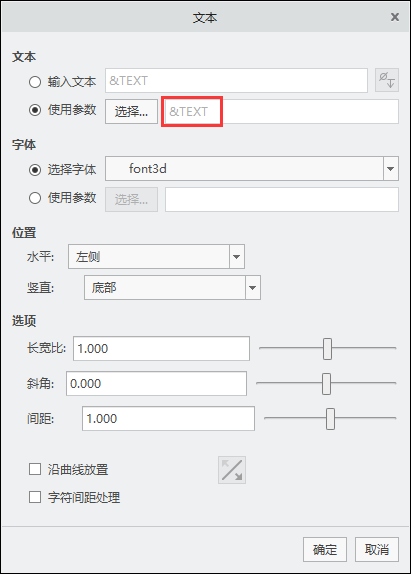Confirm with the 确定 button
Viewport: 411px width, 574px height.
click(325, 549)
